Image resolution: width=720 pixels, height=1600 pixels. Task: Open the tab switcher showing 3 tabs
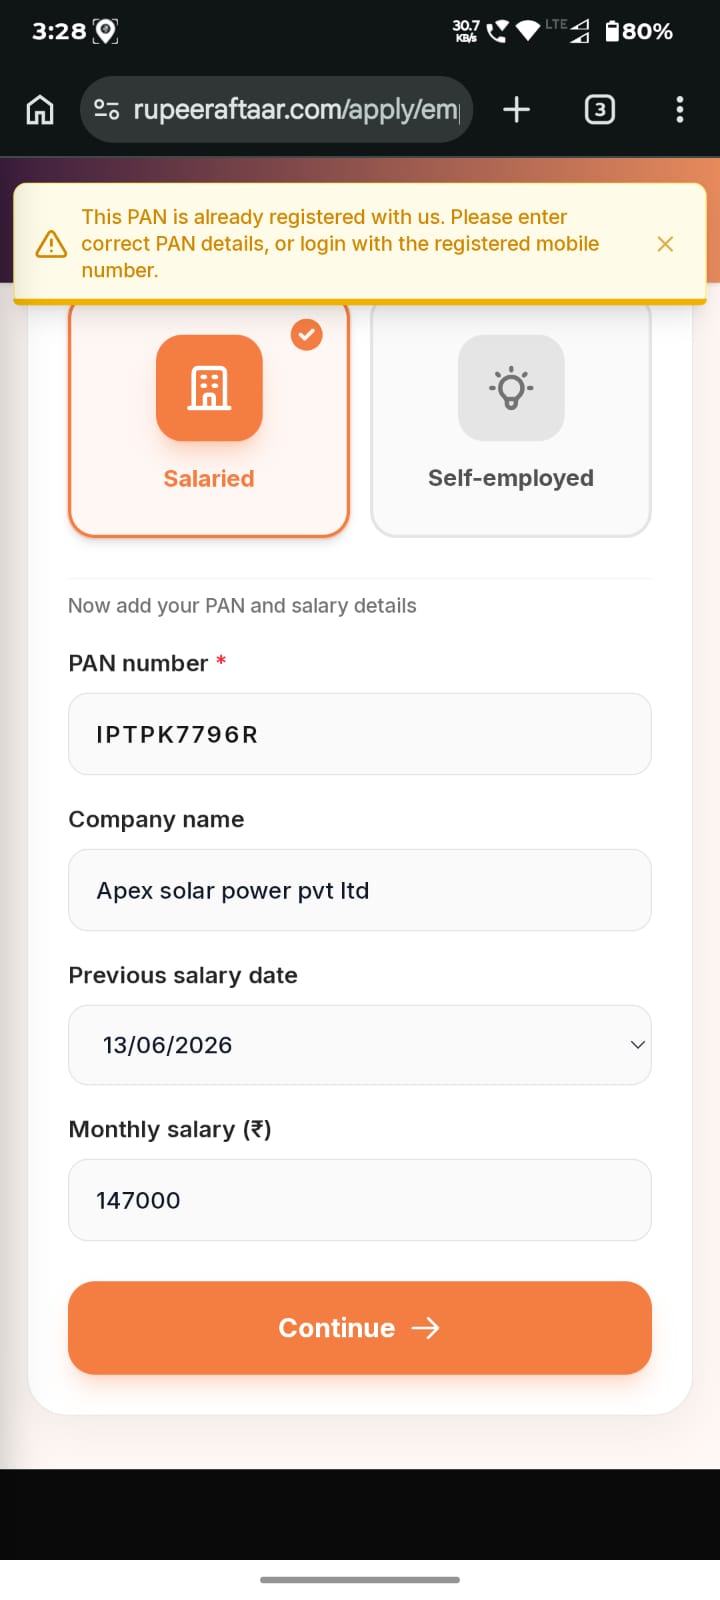[599, 109]
